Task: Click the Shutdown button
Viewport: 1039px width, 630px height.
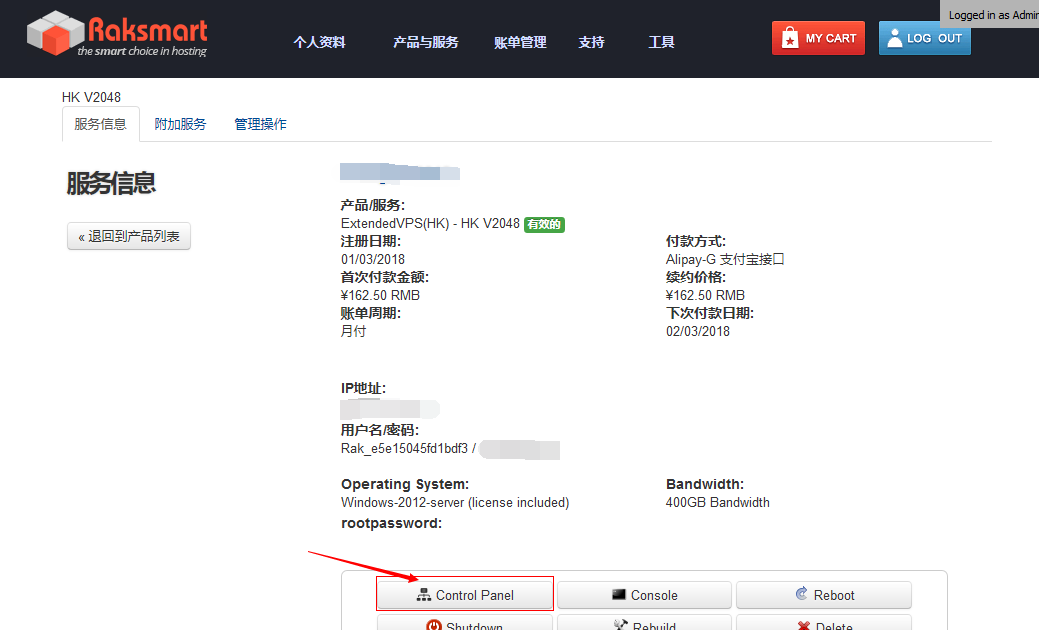Action: pos(465,623)
